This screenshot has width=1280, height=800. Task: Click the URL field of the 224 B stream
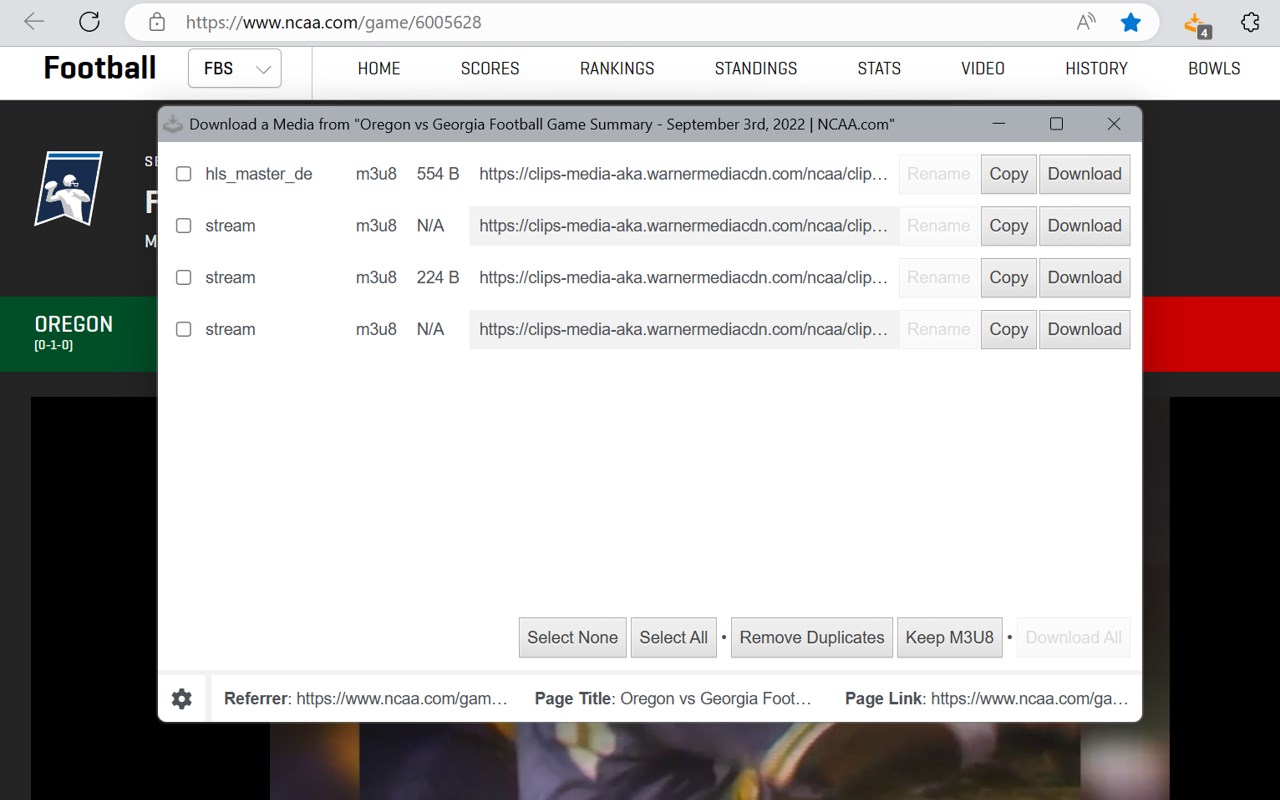[684, 278]
